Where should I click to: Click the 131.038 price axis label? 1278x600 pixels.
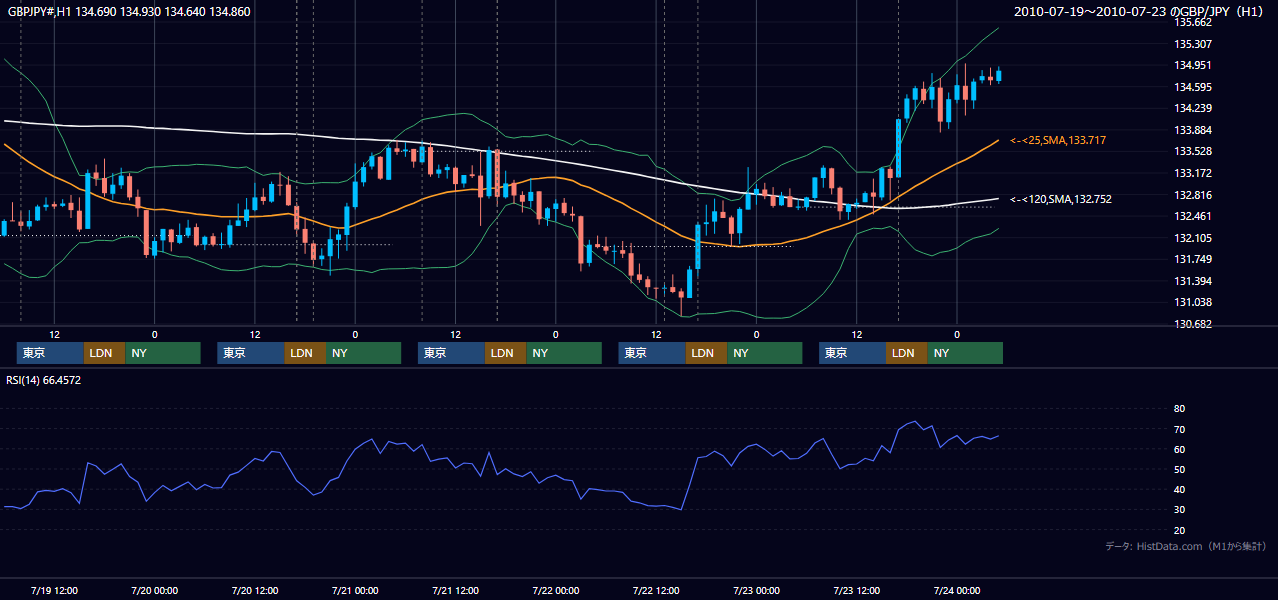click(1193, 302)
